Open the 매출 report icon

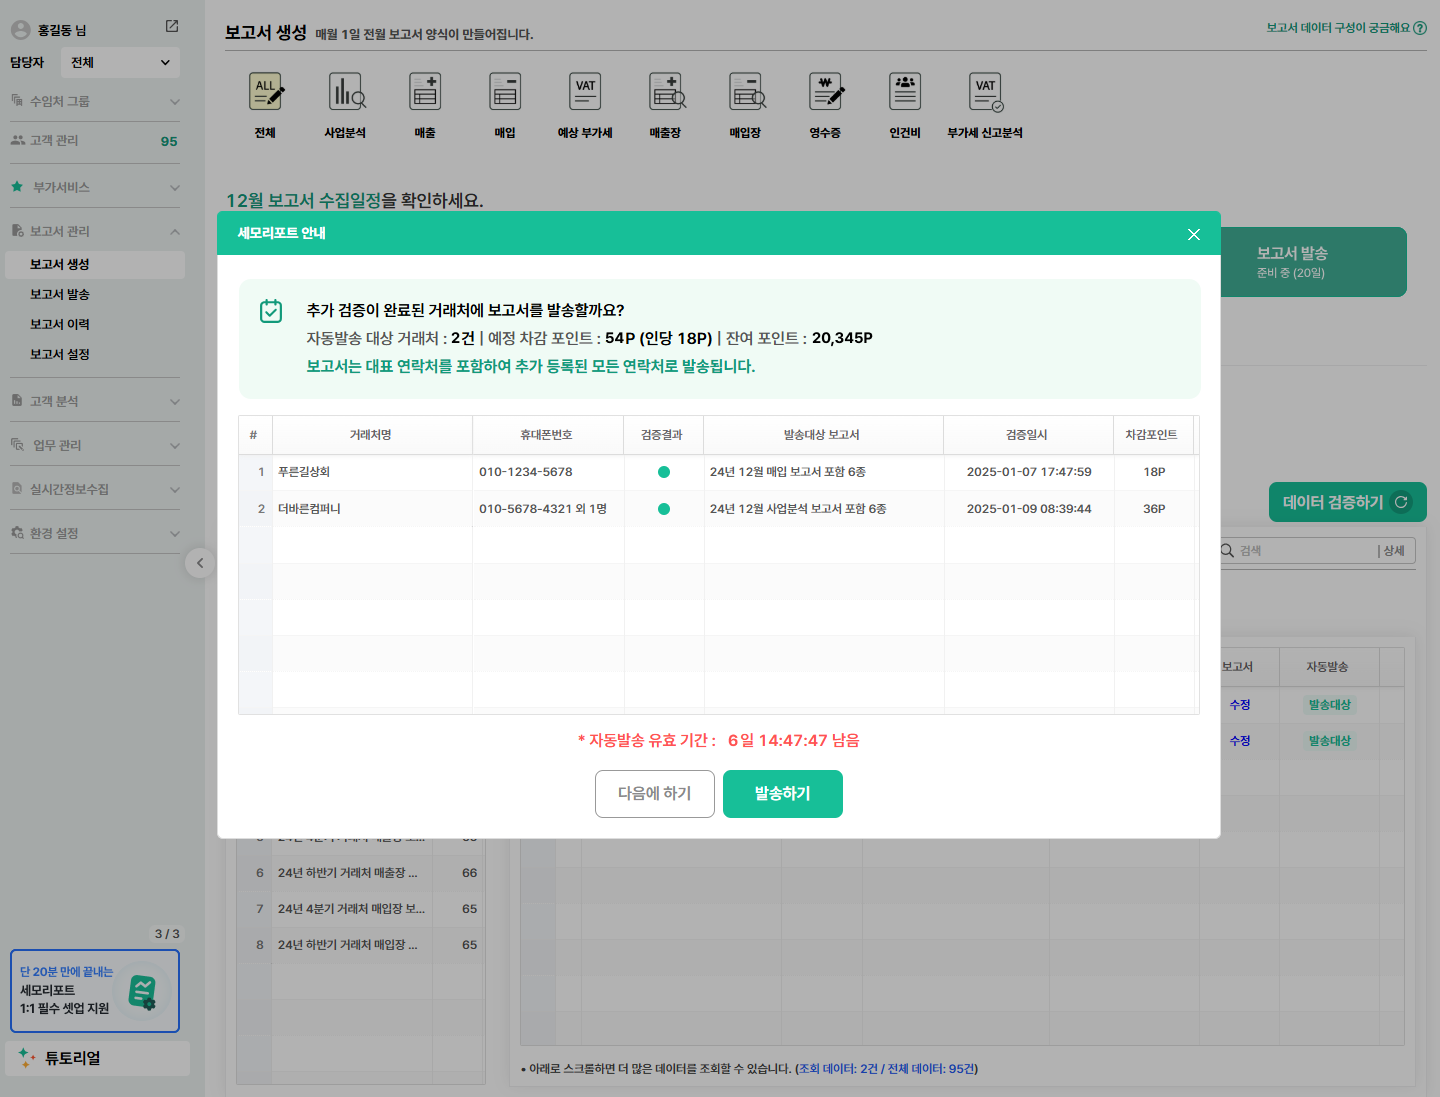(x=425, y=93)
